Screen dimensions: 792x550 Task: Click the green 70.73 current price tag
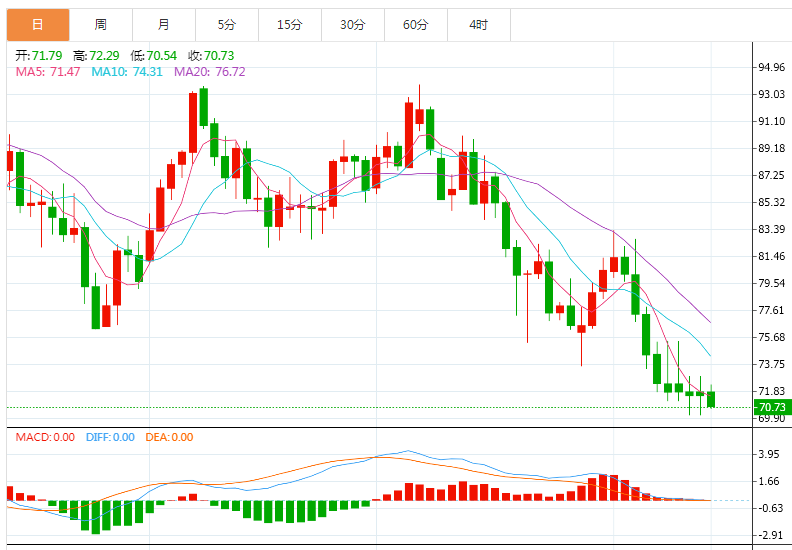[772, 407]
